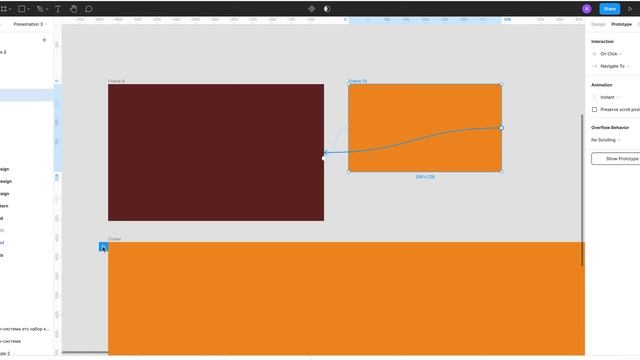This screenshot has width=640, height=360.
Task: Open the purple user avatar
Action: click(x=587, y=9)
